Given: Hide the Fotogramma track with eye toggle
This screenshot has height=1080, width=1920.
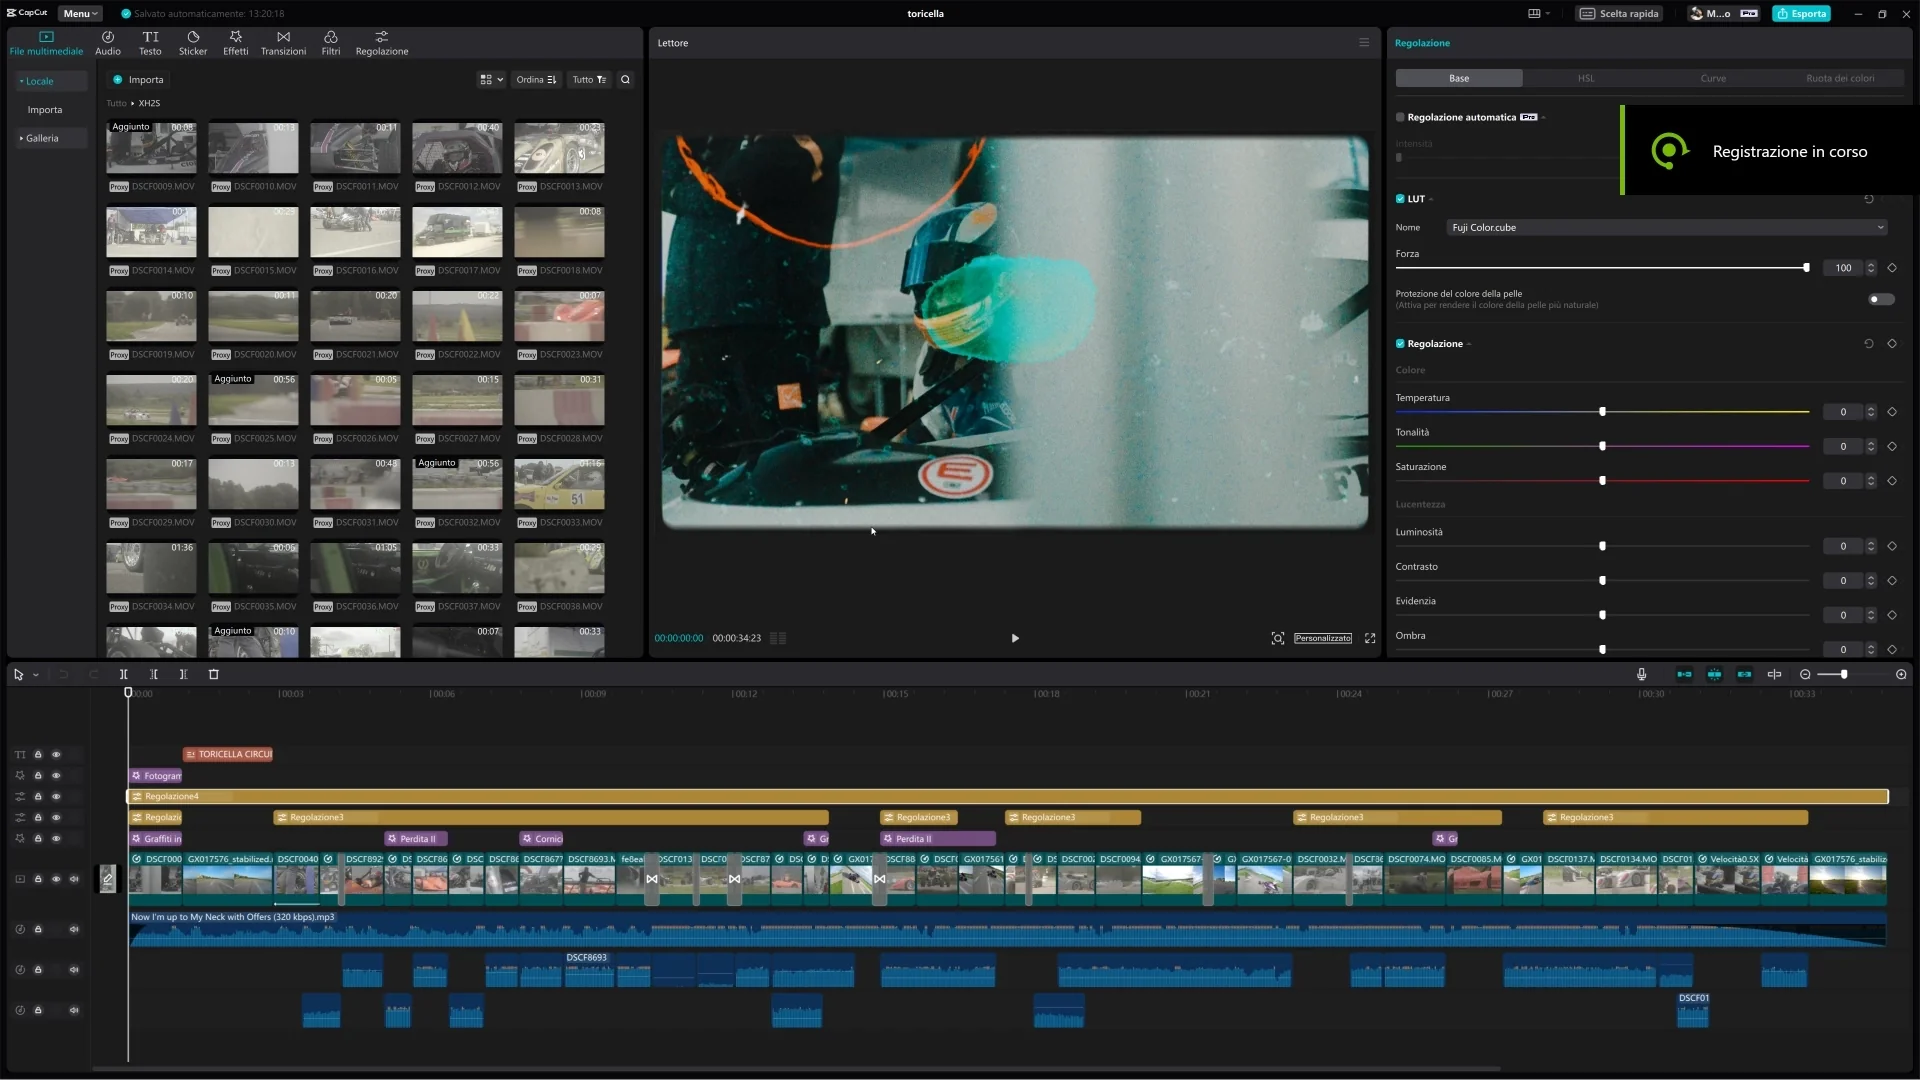Looking at the screenshot, I should pyautogui.click(x=56, y=775).
